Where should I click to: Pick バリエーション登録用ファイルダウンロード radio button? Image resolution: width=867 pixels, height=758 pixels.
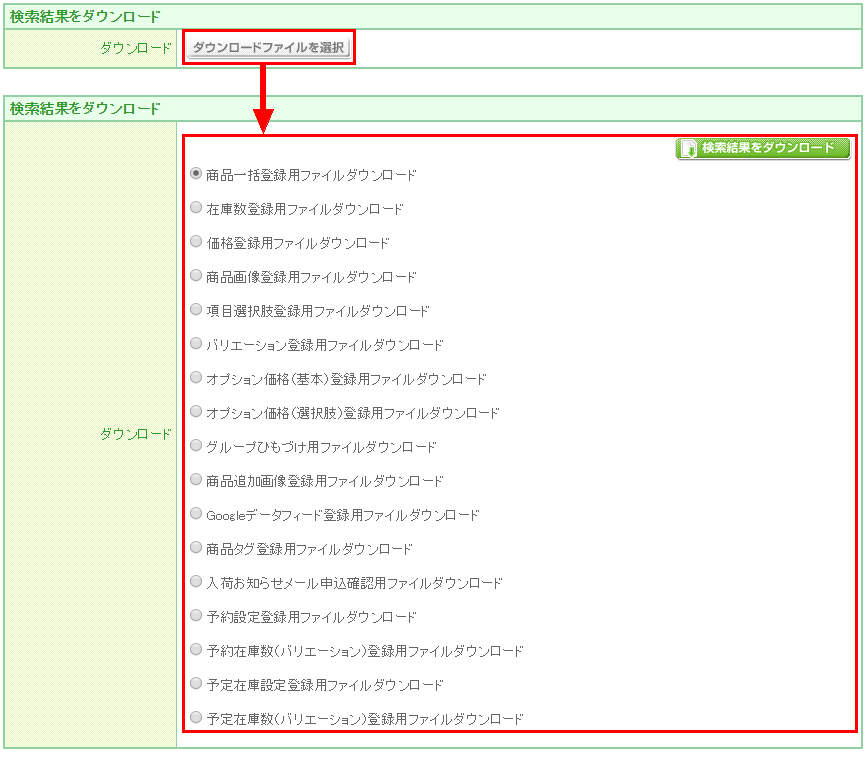point(196,343)
